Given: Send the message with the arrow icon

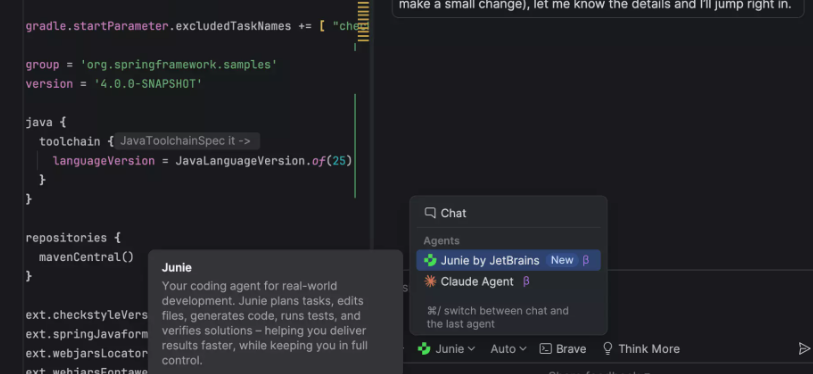Looking at the screenshot, I should click(x=804, y=349).
